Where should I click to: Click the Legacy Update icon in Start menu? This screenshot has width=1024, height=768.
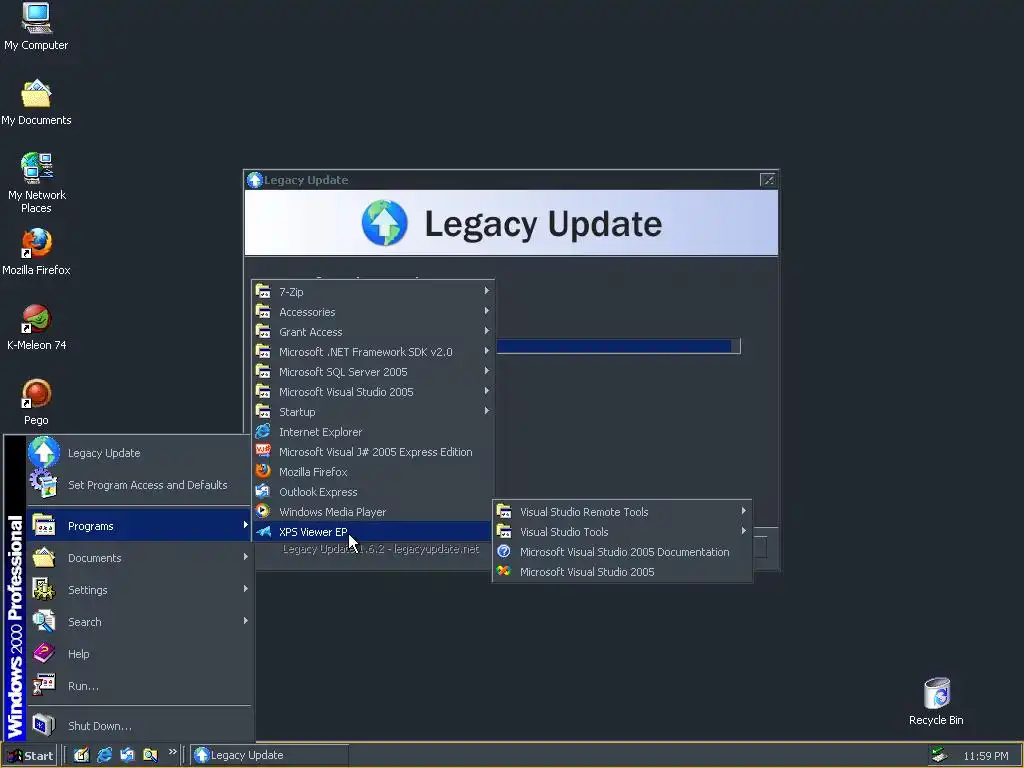pyautogui.click(x=44, y=453)
